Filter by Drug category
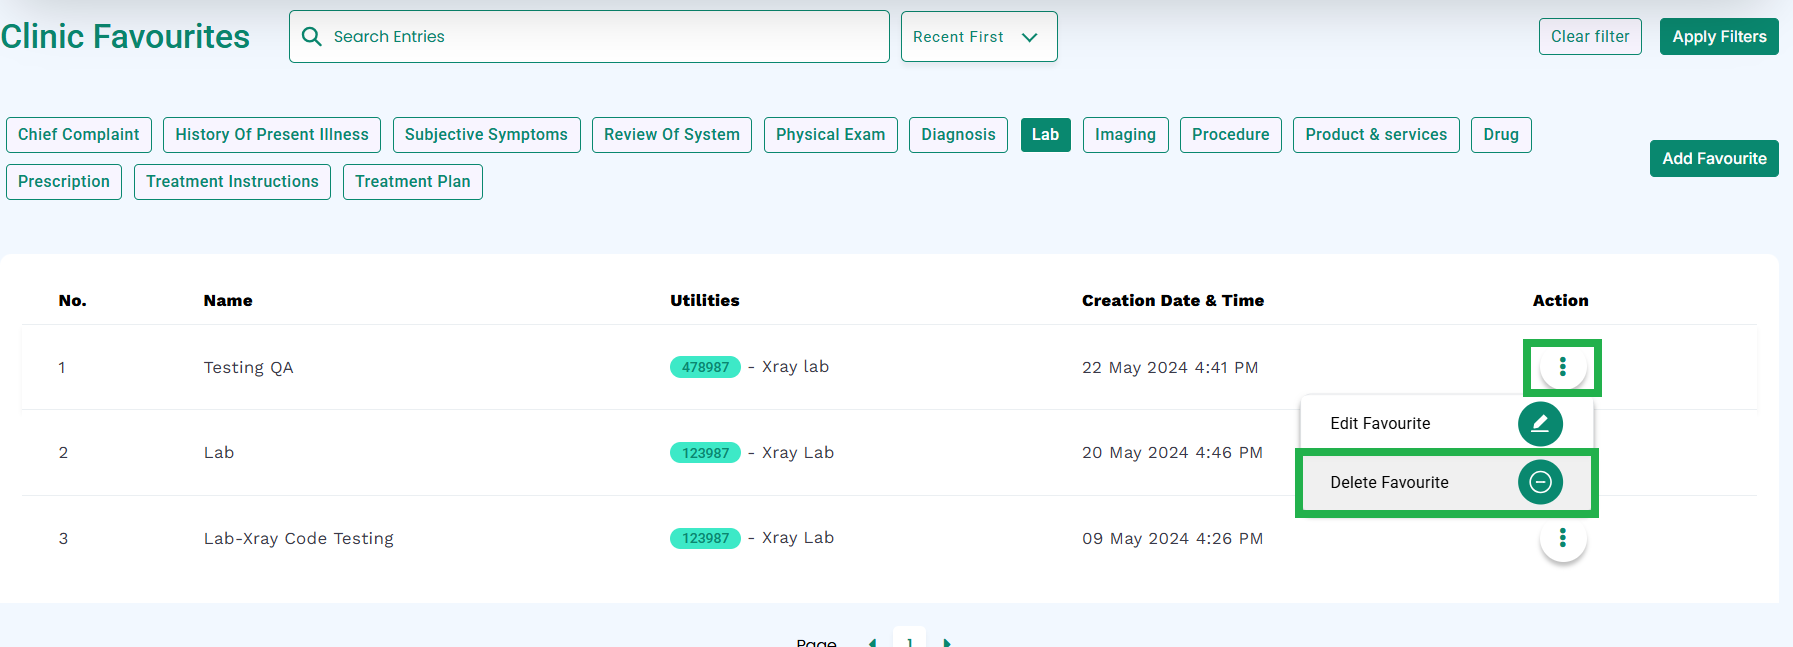The image size is (1793, 647). click(x=1501, y=135)
